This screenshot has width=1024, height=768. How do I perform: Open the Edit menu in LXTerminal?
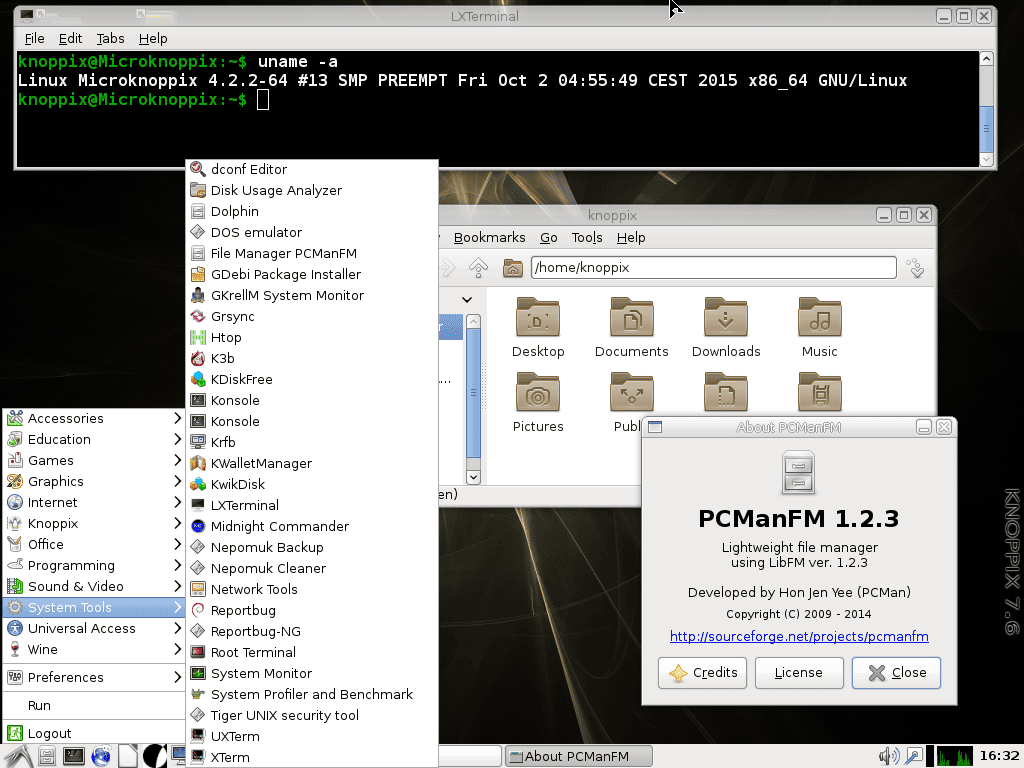pyautogui.click(x=71, y=39)
